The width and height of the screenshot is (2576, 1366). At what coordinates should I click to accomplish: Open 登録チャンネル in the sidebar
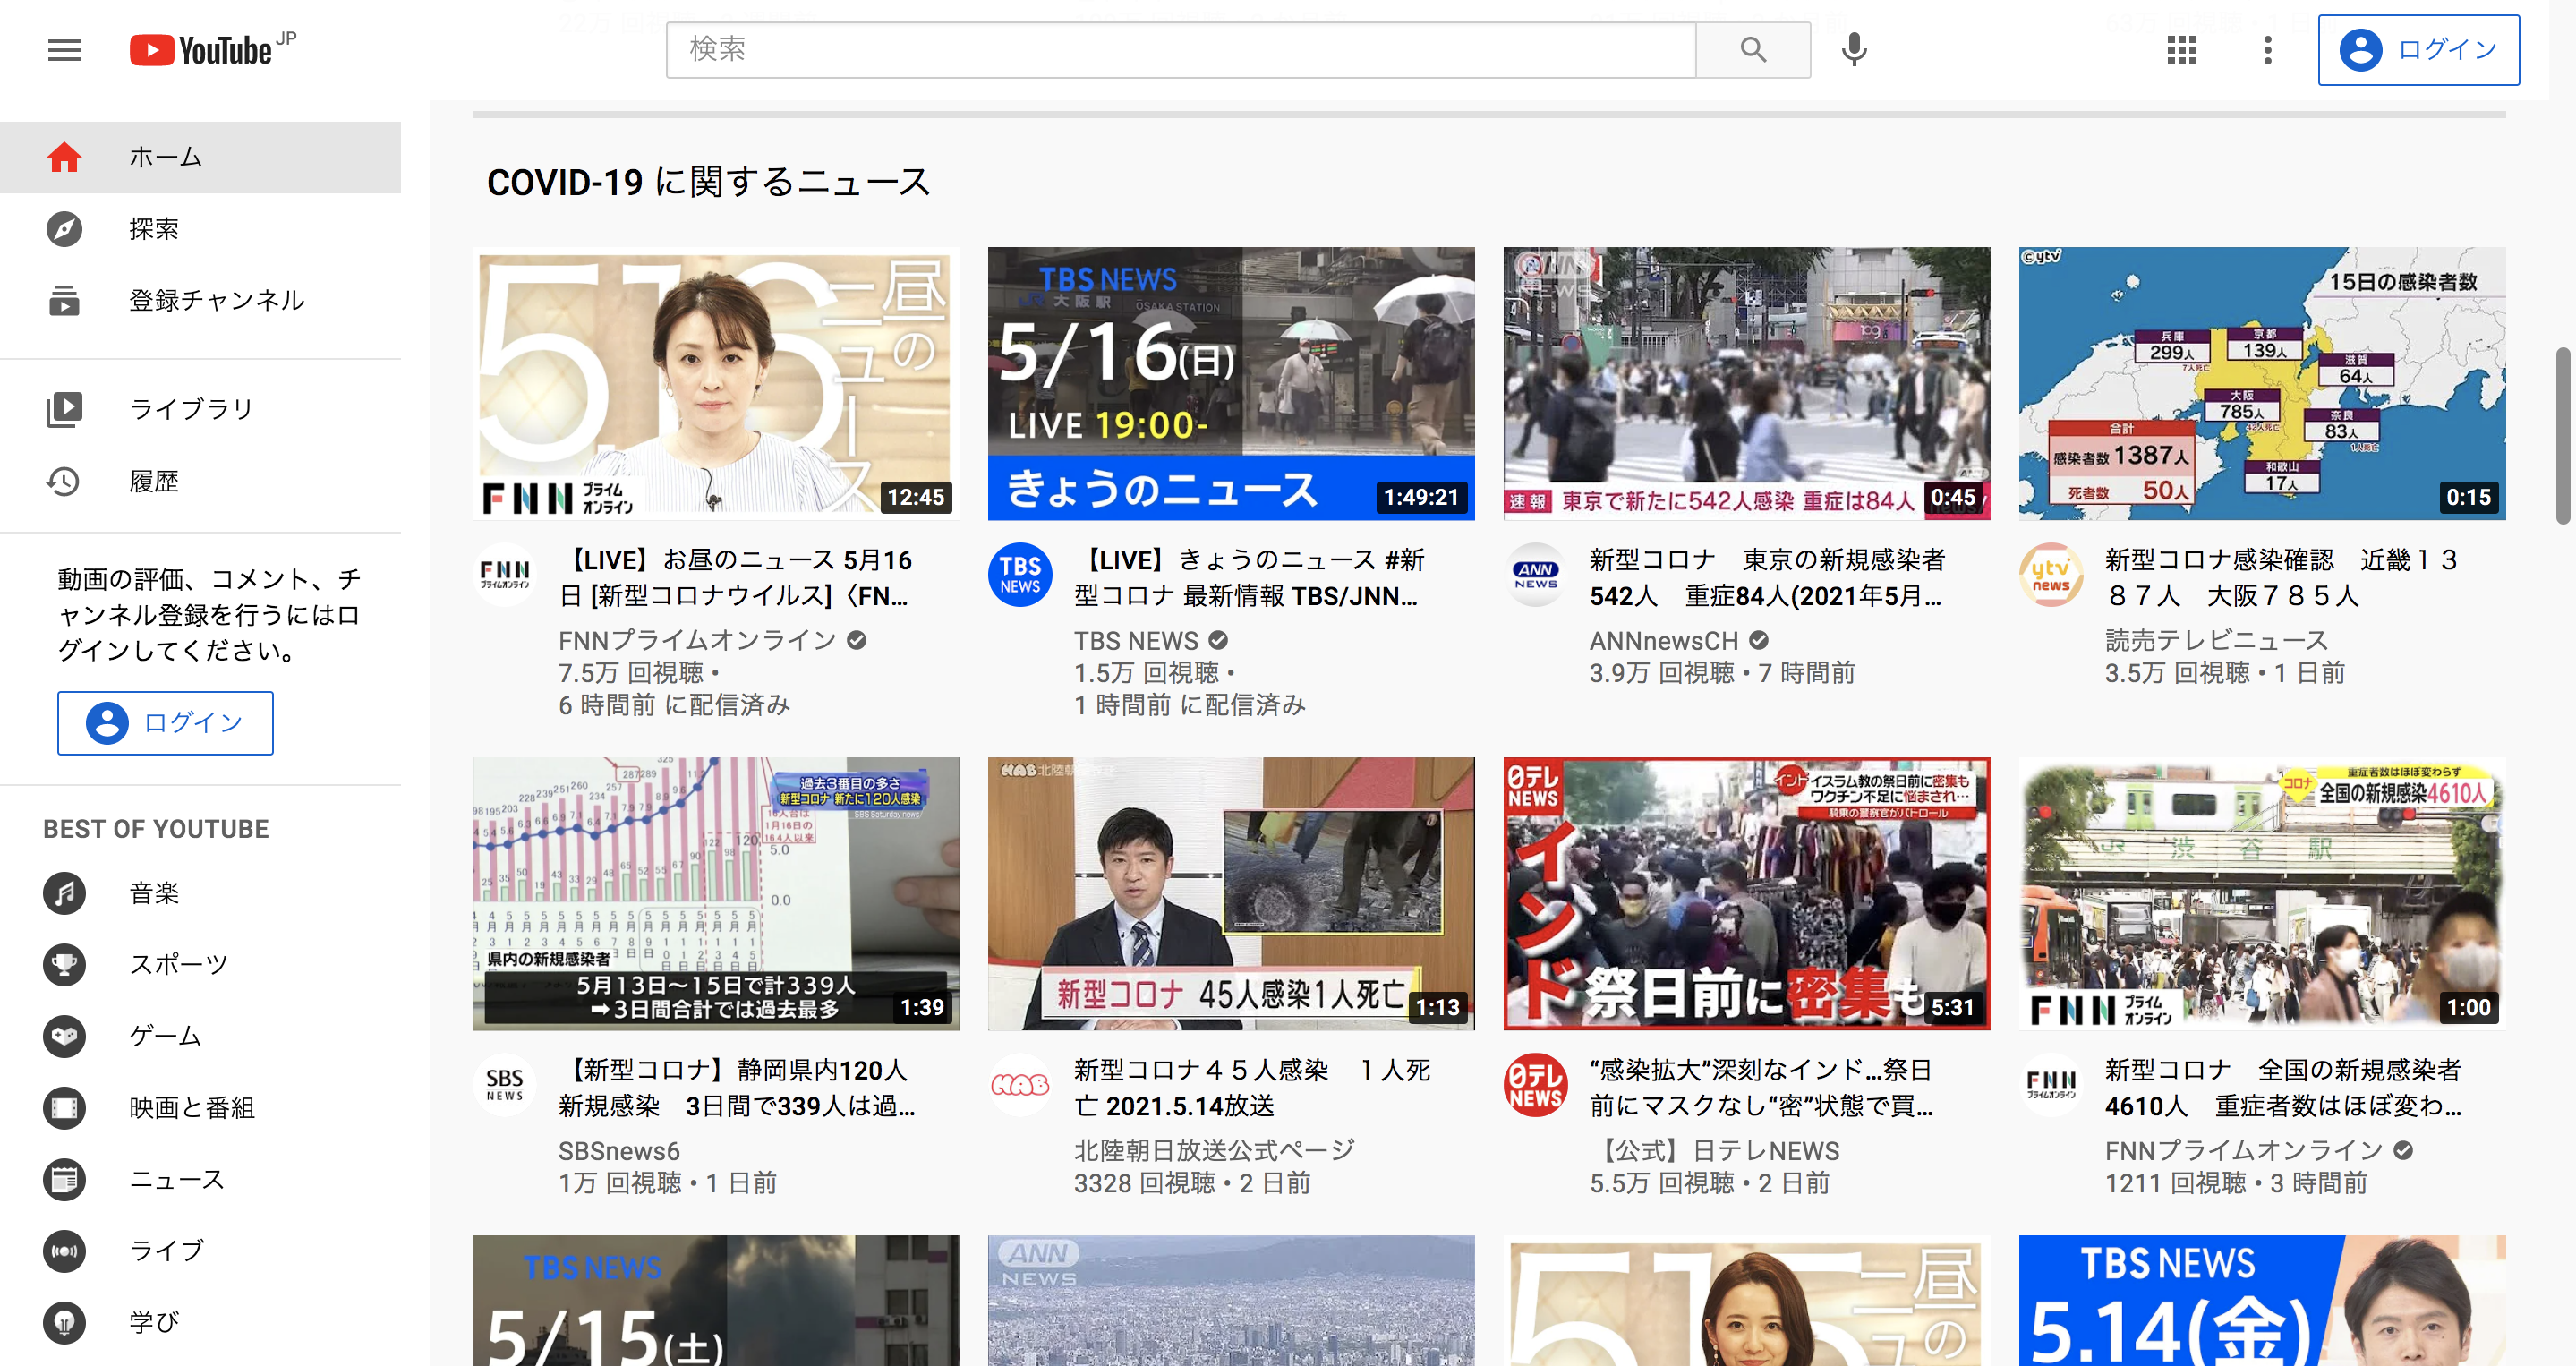coord(215,300)
